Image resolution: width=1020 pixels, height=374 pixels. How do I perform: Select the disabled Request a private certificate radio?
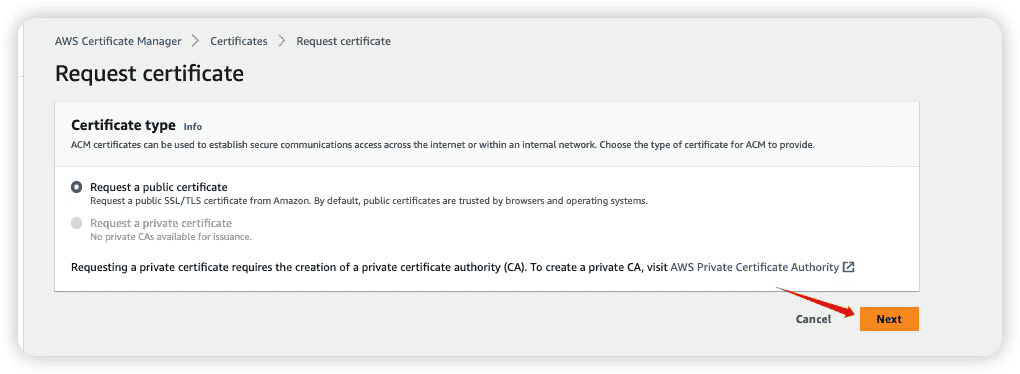pyautogui.click(x=77, y=223)
